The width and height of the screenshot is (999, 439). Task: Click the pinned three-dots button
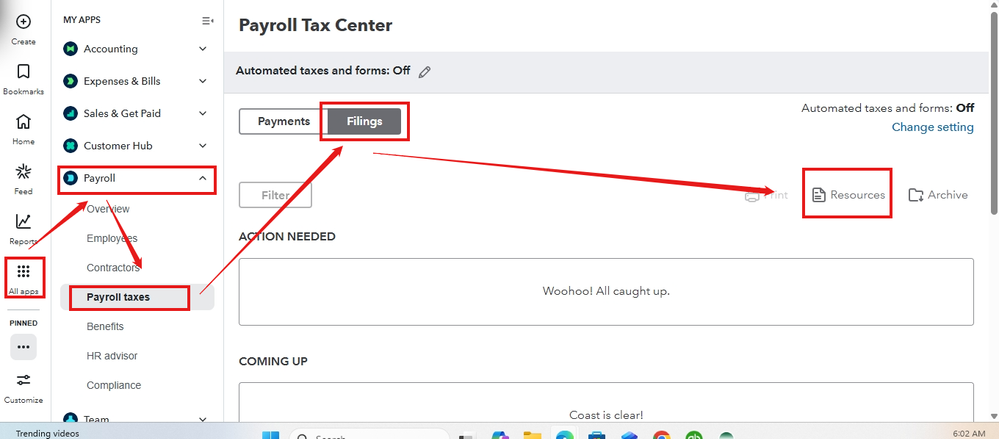[x=24, y=347]
